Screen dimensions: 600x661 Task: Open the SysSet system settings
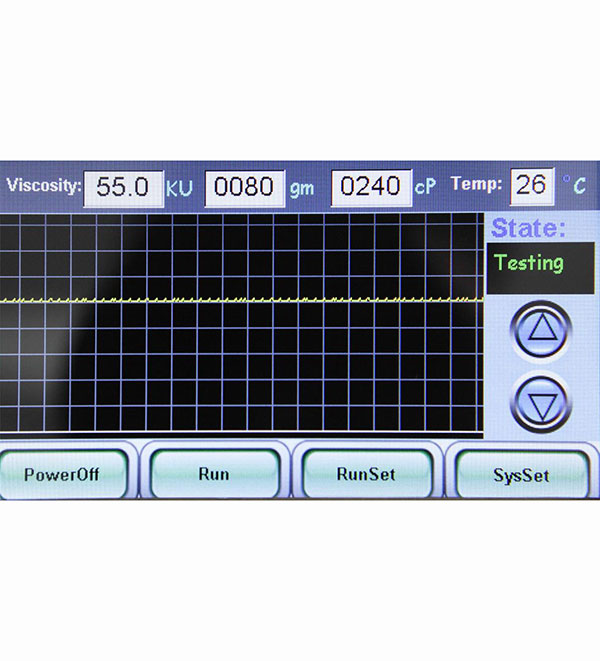click(522, 476)
